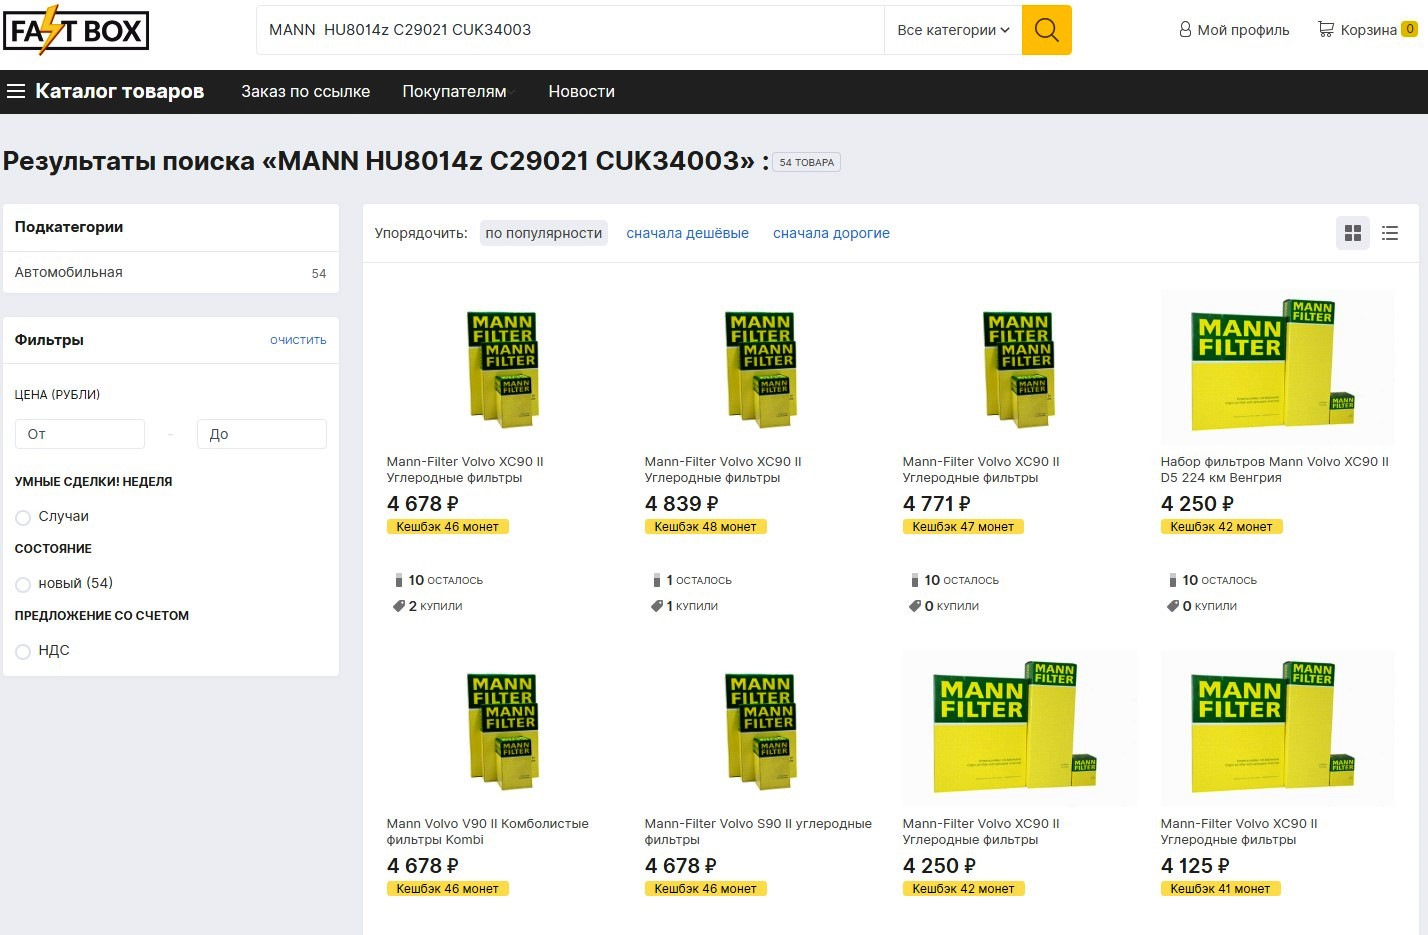Switch to grid view layout
Viewport: 1428px width, 935px height.
(x=1353, y=233)
